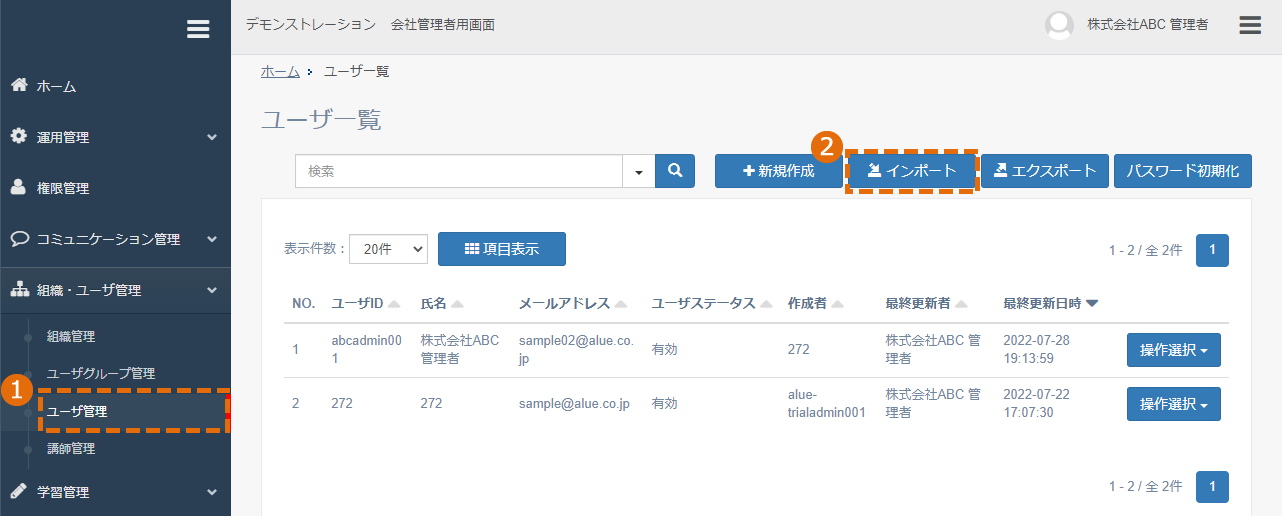Image resolution: width=1282 pixels, height=516 pixels.
Task: Open 操作選択 dropdown for sample@alue.co.jp row
Action: (x=1174, y=404)
